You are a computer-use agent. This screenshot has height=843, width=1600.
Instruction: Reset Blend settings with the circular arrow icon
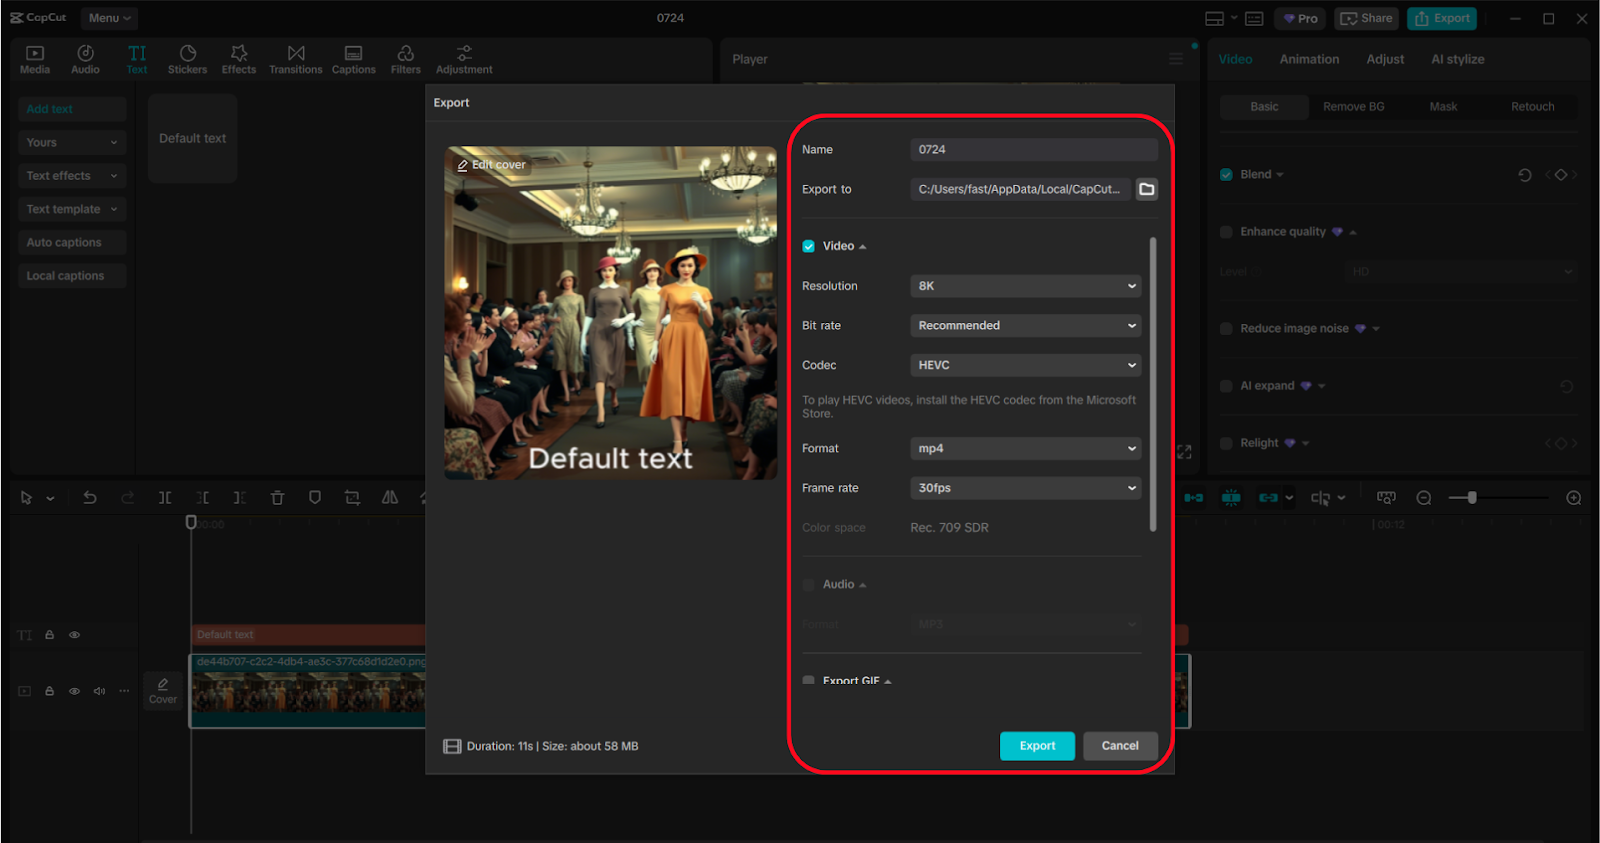tap(1524, 175)
